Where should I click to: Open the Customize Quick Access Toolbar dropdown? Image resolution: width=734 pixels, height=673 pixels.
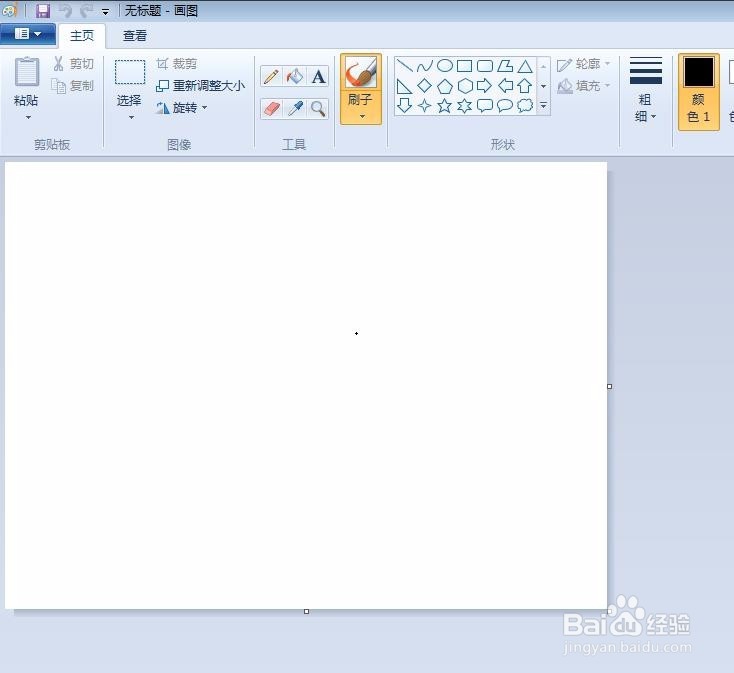pos(106,12)
